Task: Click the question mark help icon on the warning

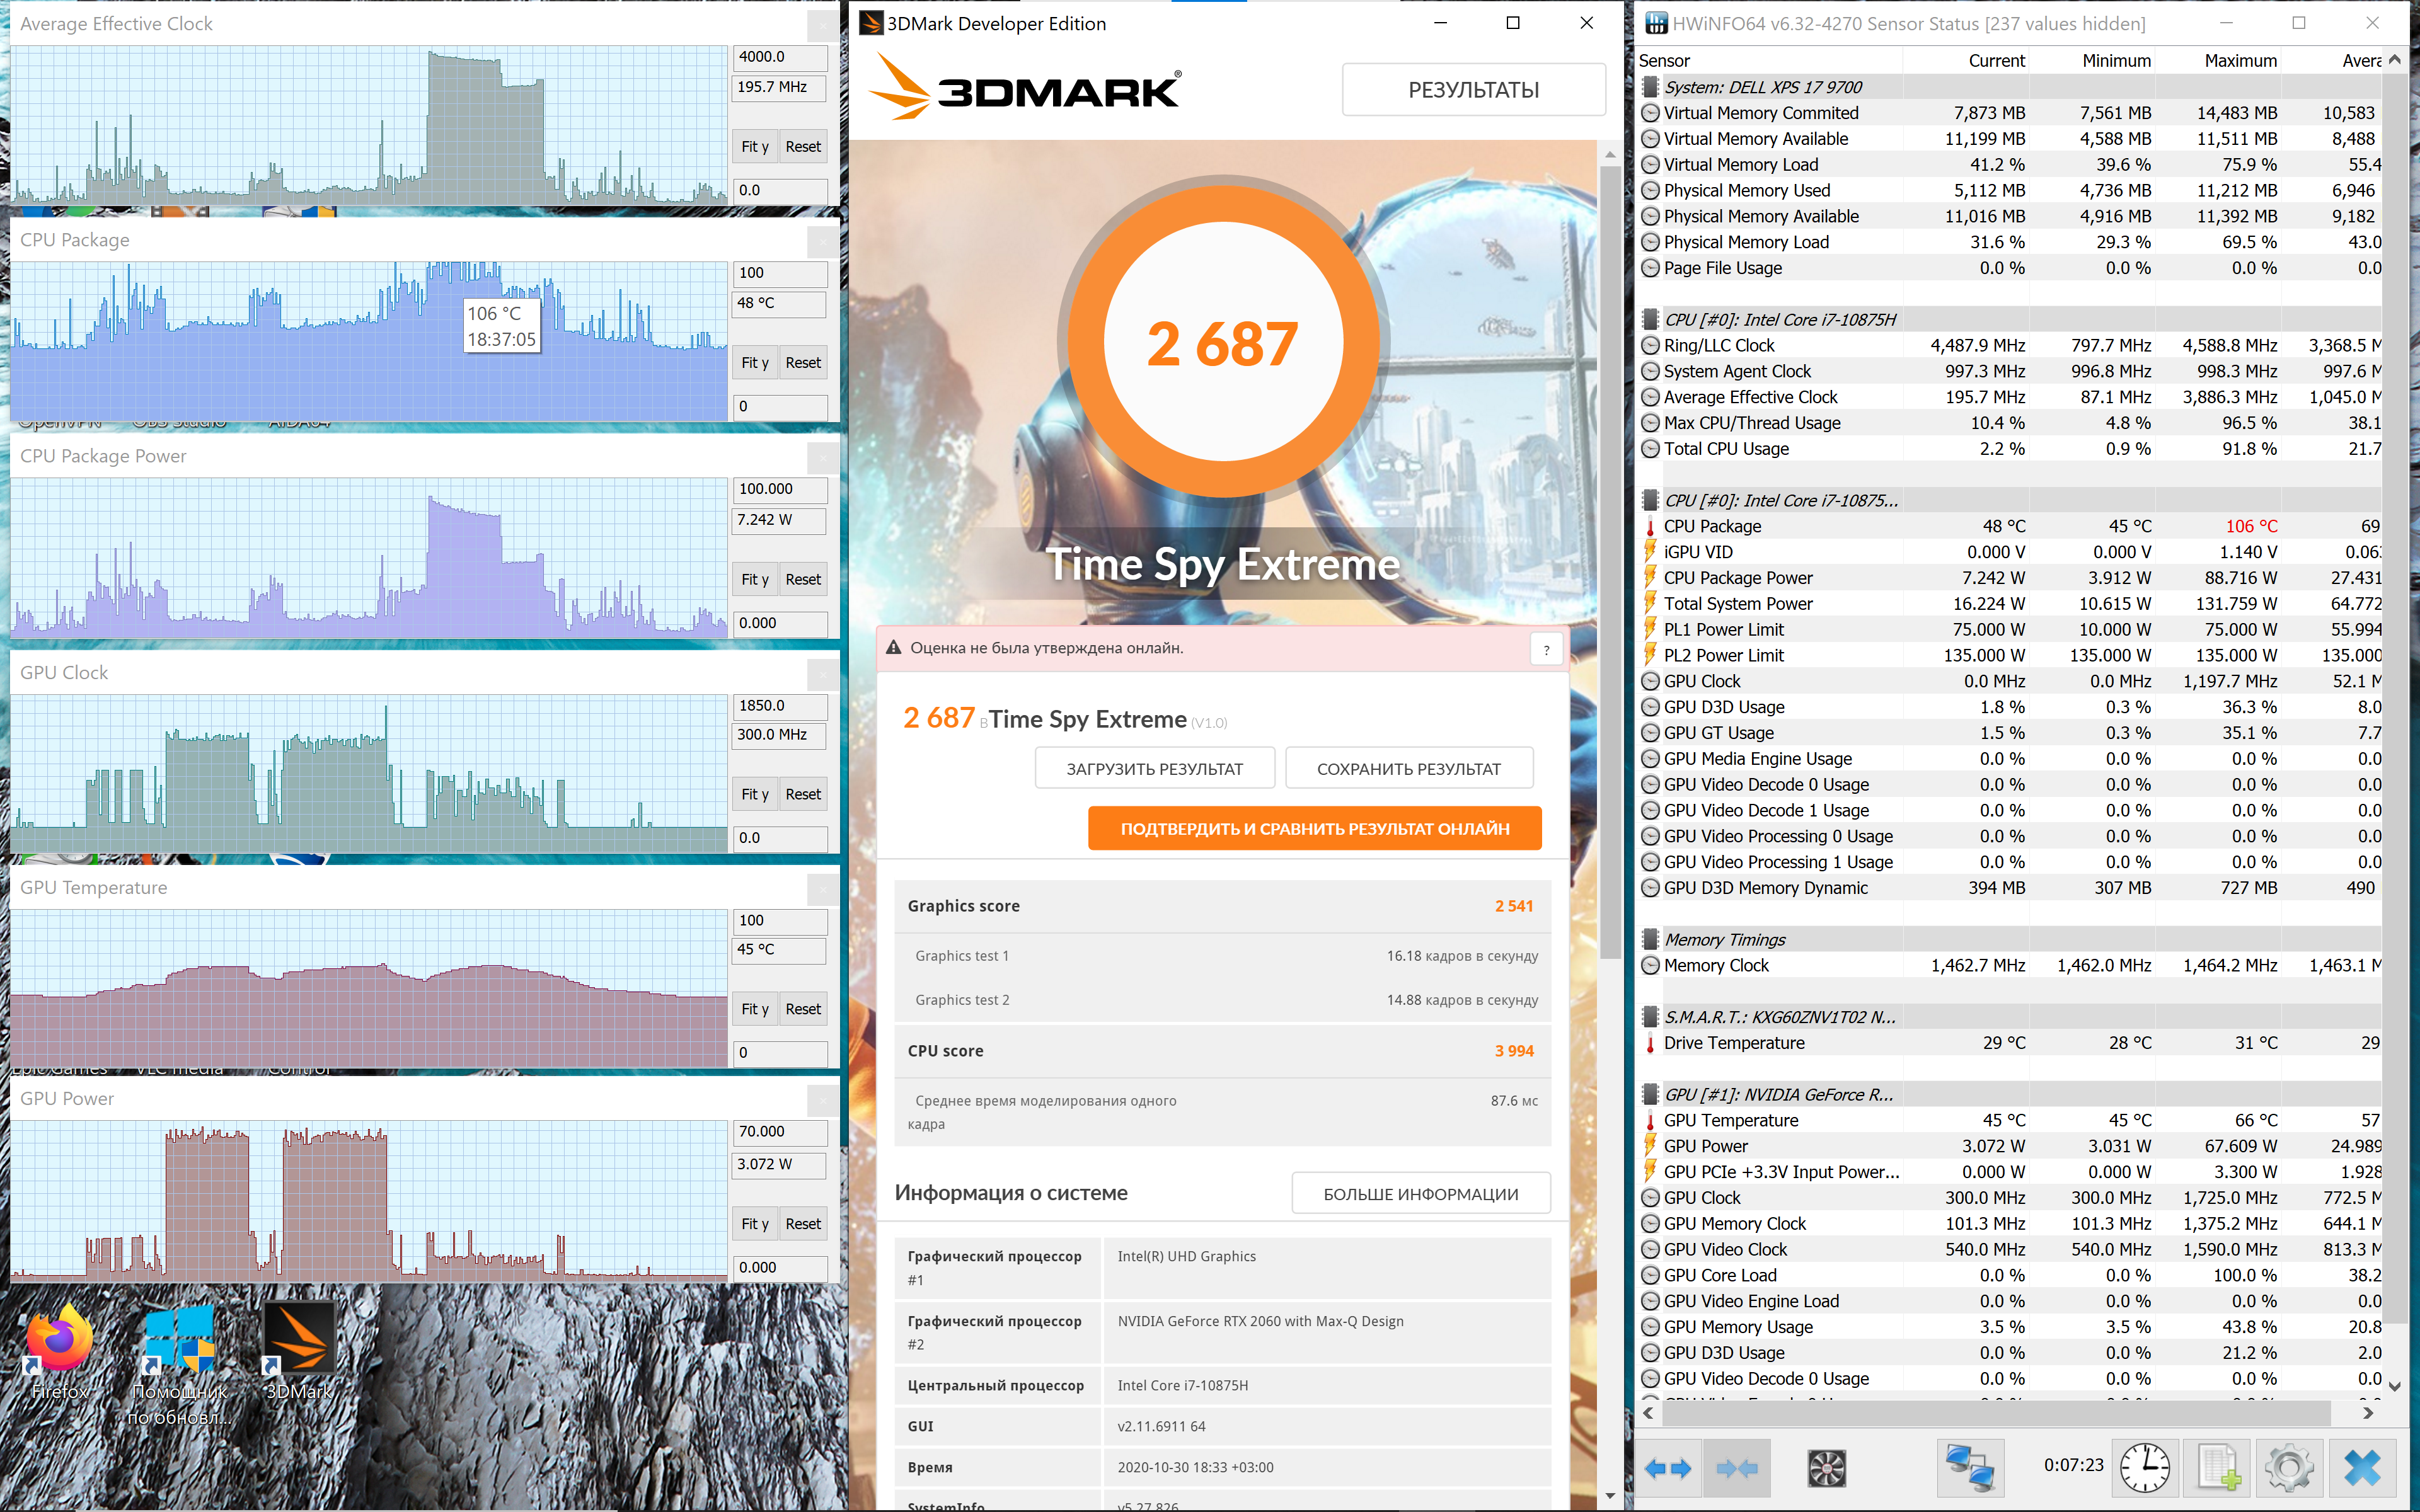Action: (1546, 650)
